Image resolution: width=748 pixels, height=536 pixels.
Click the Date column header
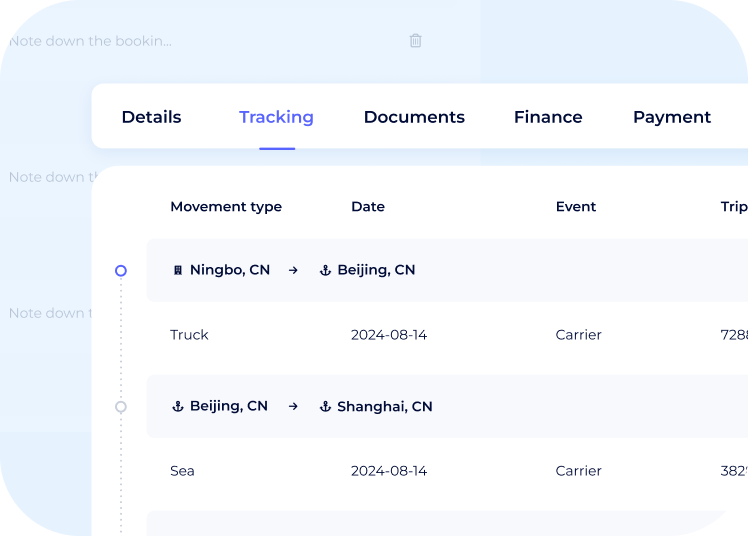click(x=367, y=207)
